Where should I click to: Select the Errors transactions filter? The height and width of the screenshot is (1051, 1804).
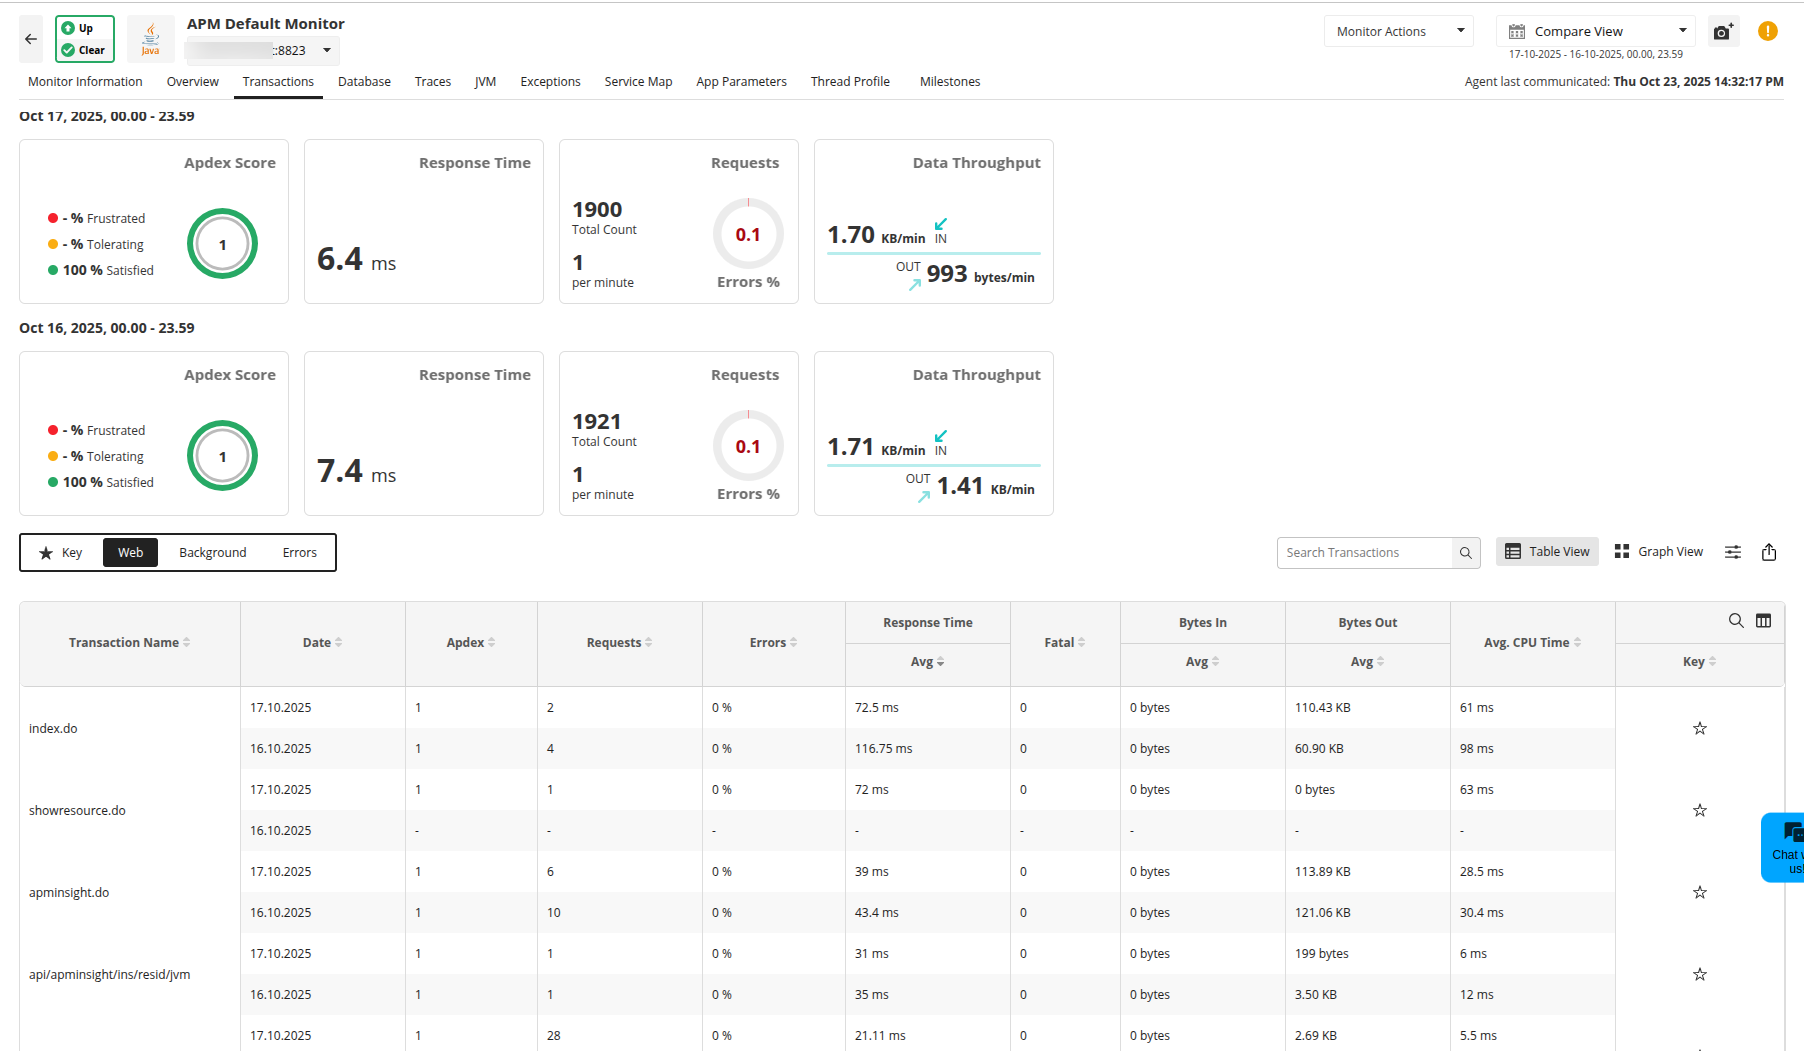point(299,553)
